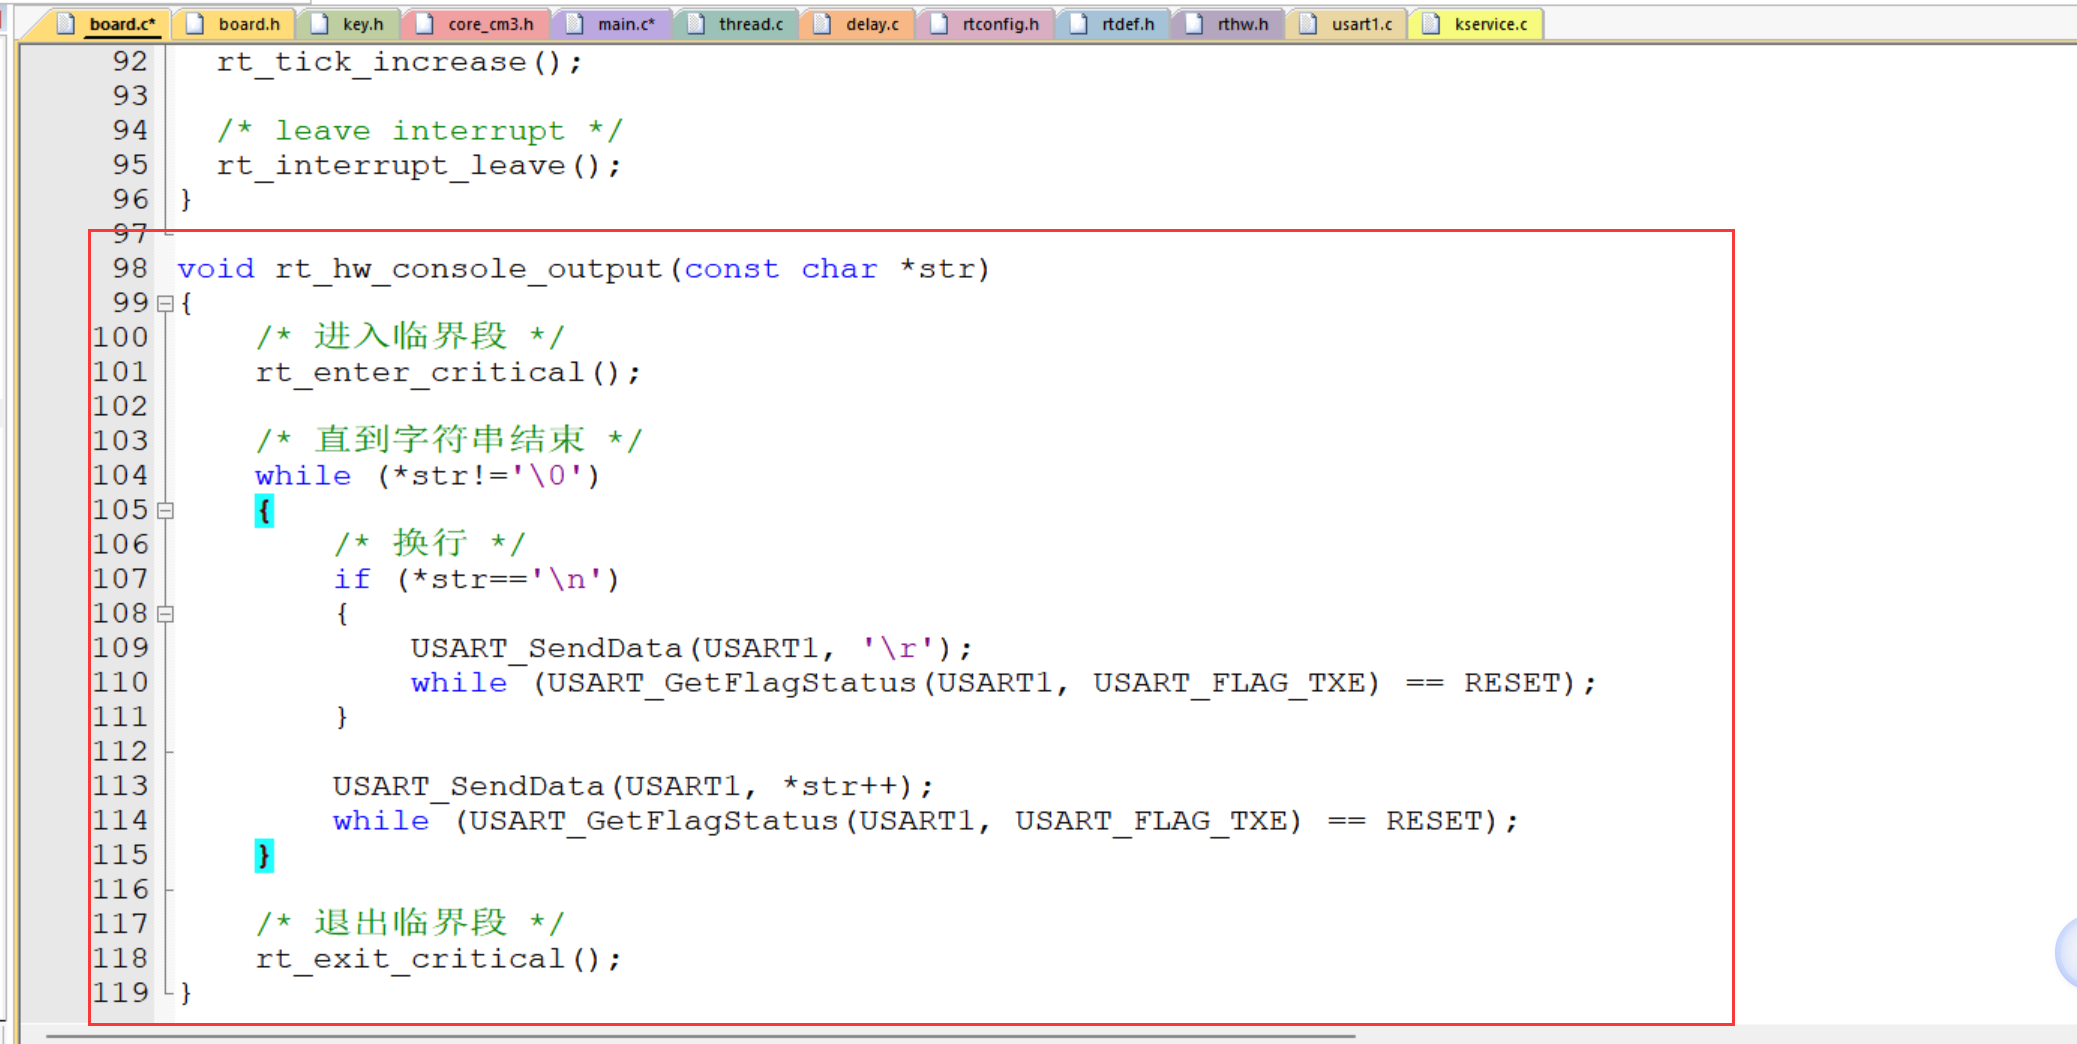Click the rt_exit_critical() call
Screen dimensions: 2077x1044
click(x=438, y=959)
